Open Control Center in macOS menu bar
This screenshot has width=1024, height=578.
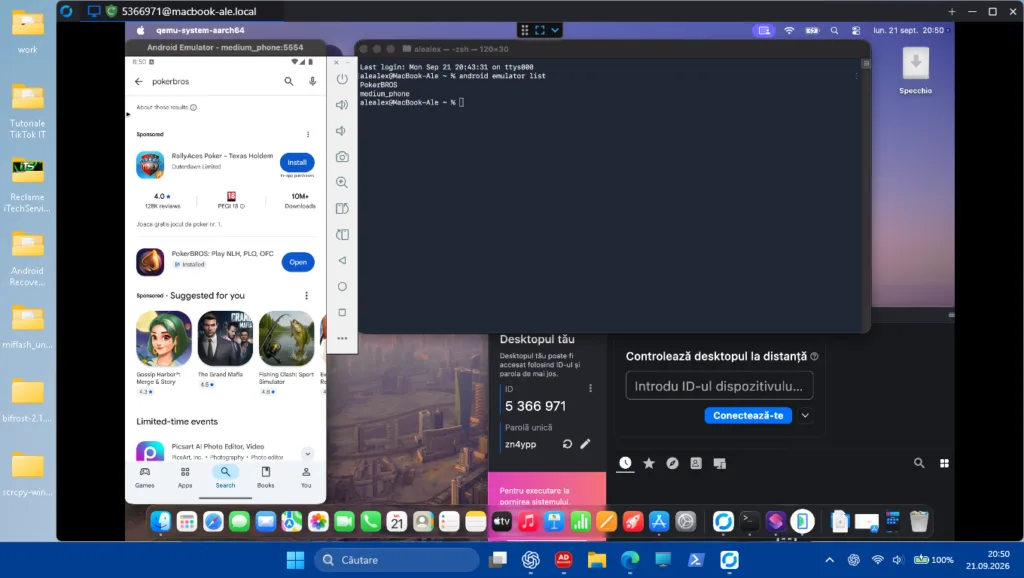click(x=856, y=30)
